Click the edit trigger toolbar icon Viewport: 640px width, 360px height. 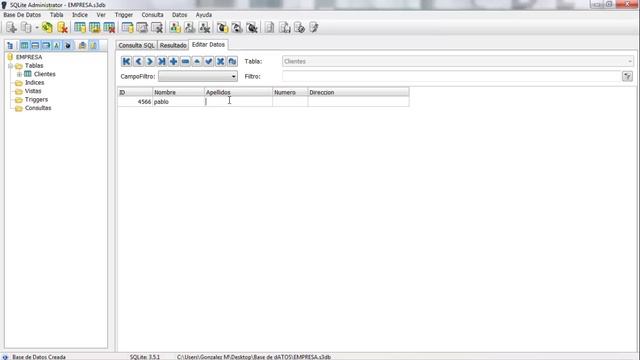[237, 27]
